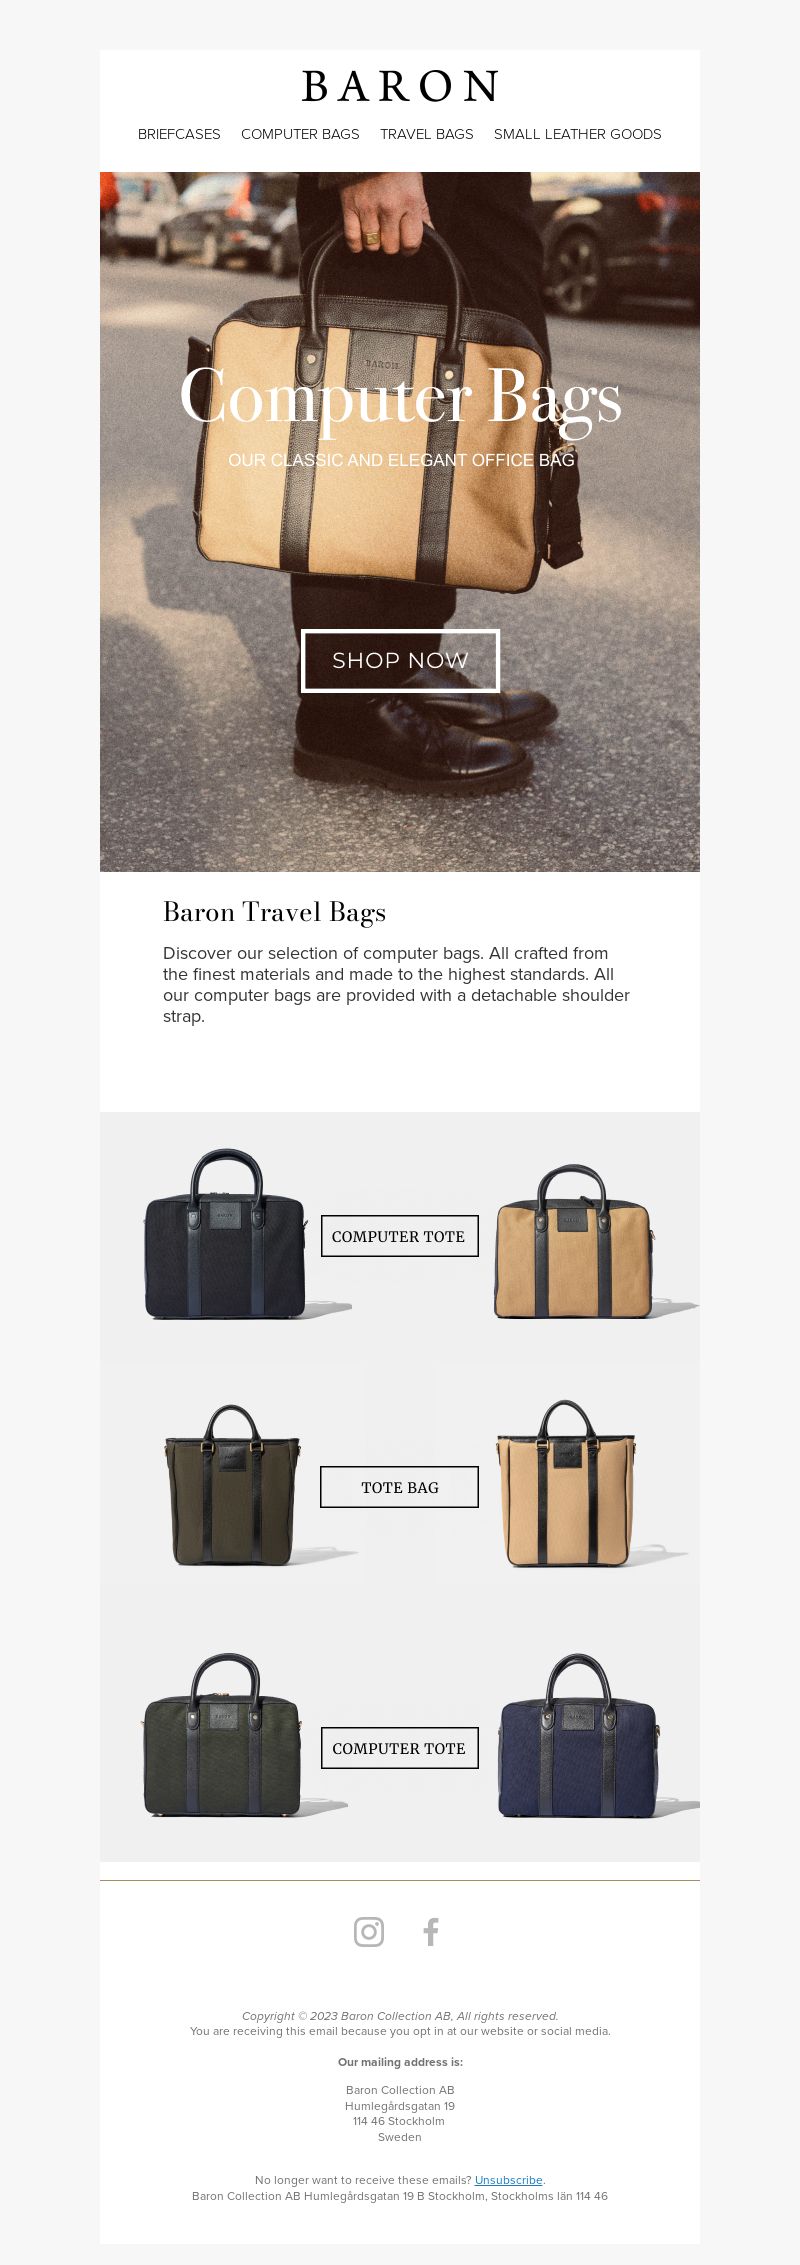
Task: Open the Instagram icon link
Action: click(369, 1932)
